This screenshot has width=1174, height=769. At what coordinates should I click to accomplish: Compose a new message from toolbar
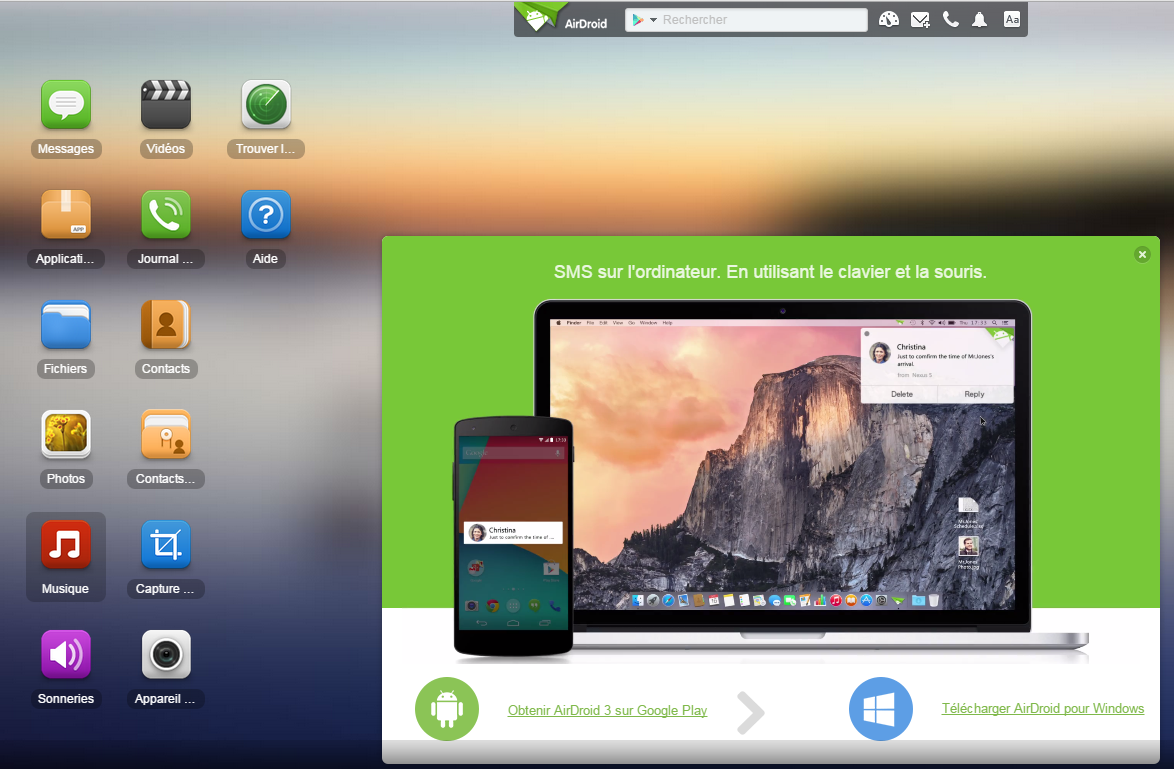(920, 20)
